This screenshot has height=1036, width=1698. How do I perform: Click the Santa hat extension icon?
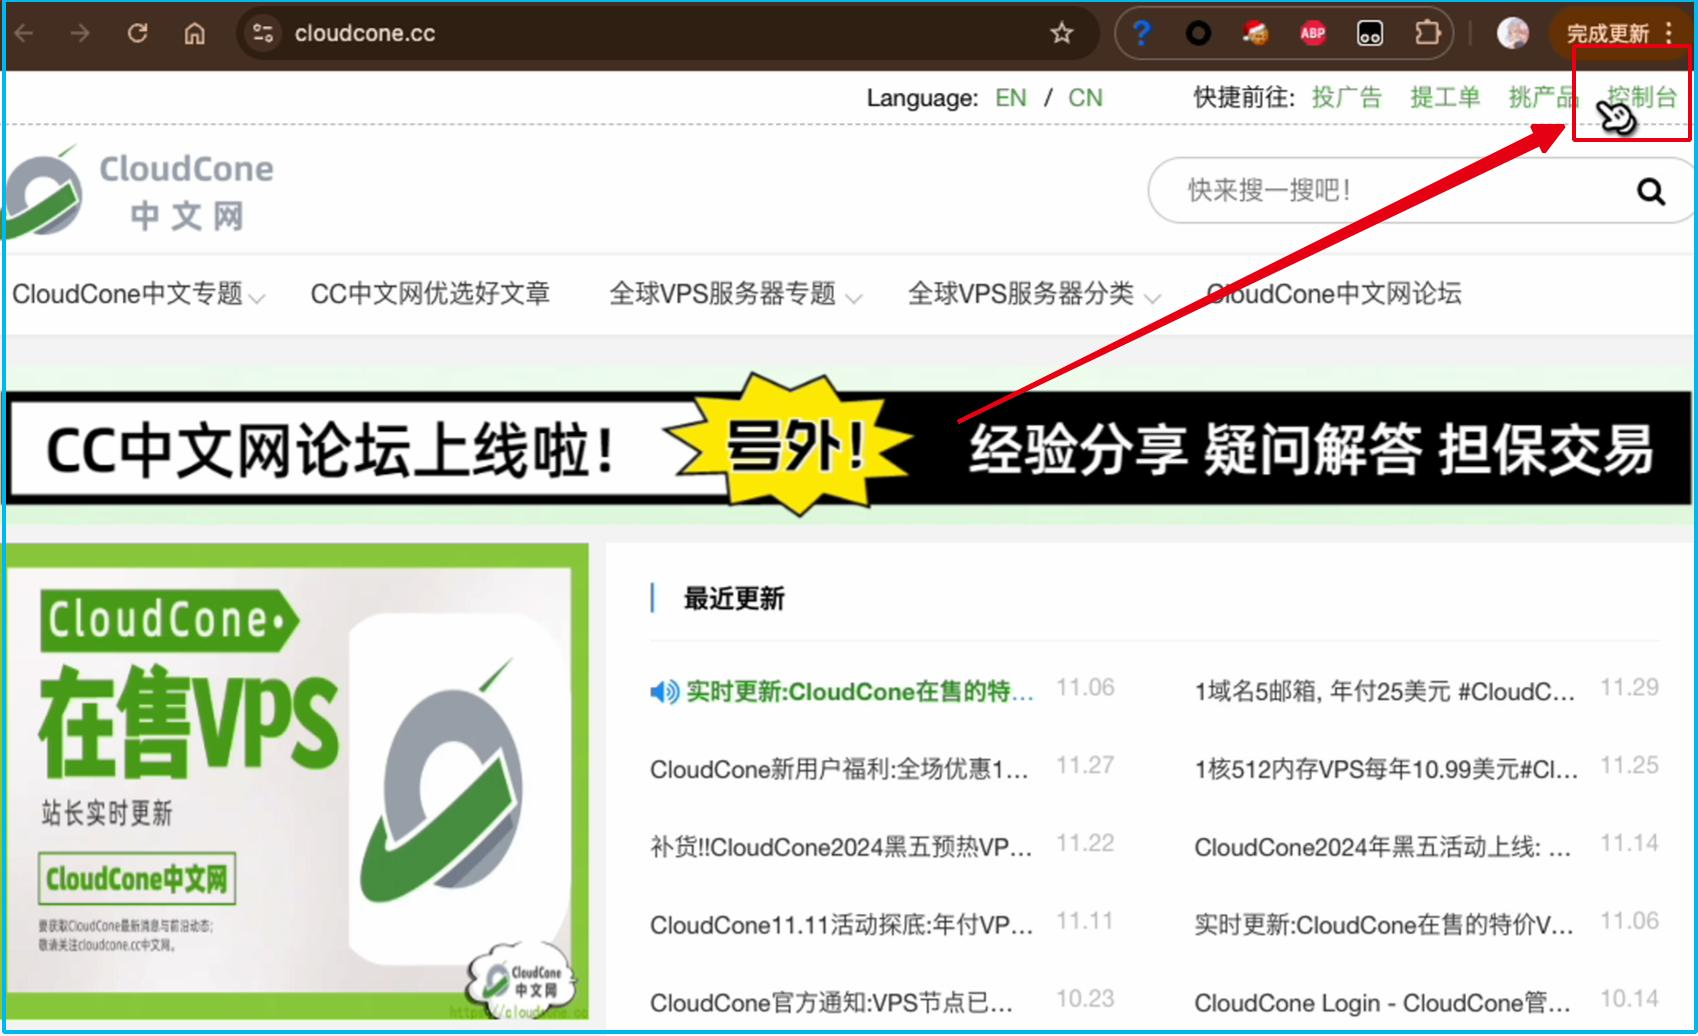[1256, 33]
